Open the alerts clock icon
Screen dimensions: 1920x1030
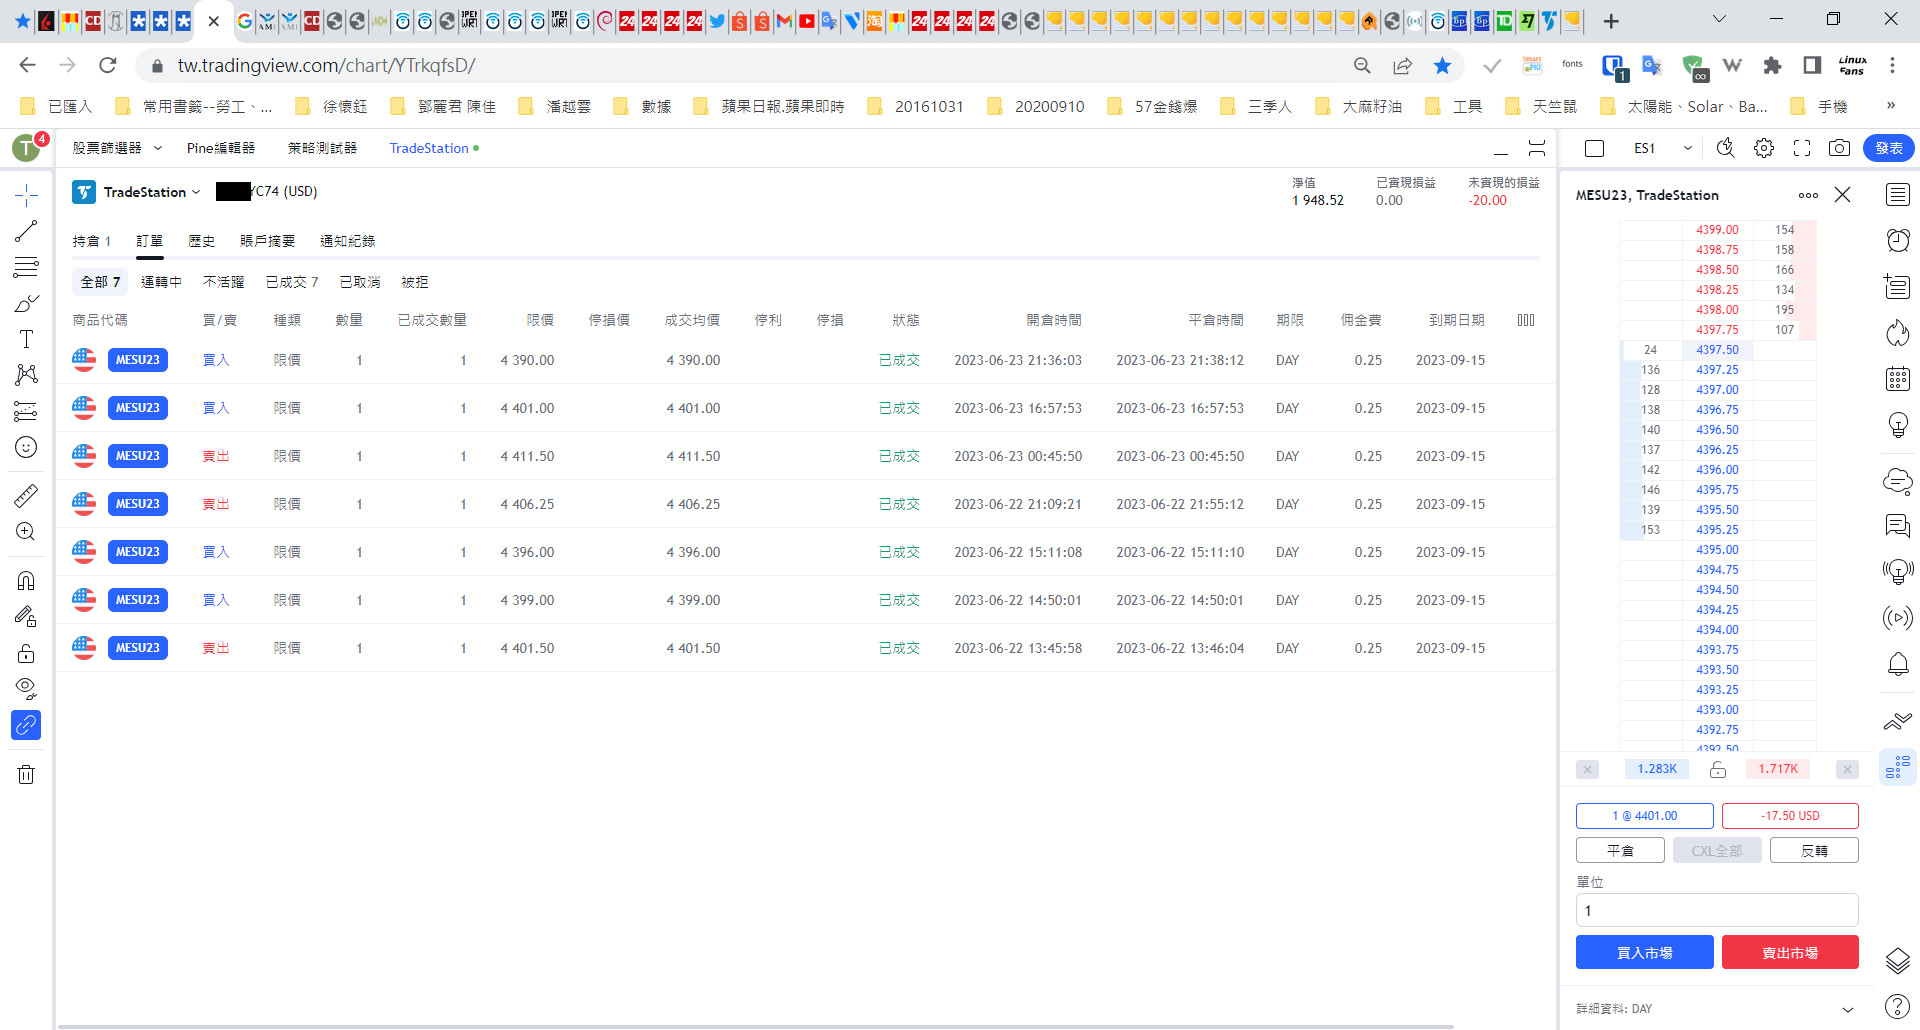pyautogui.click(x=1898, y=240)
